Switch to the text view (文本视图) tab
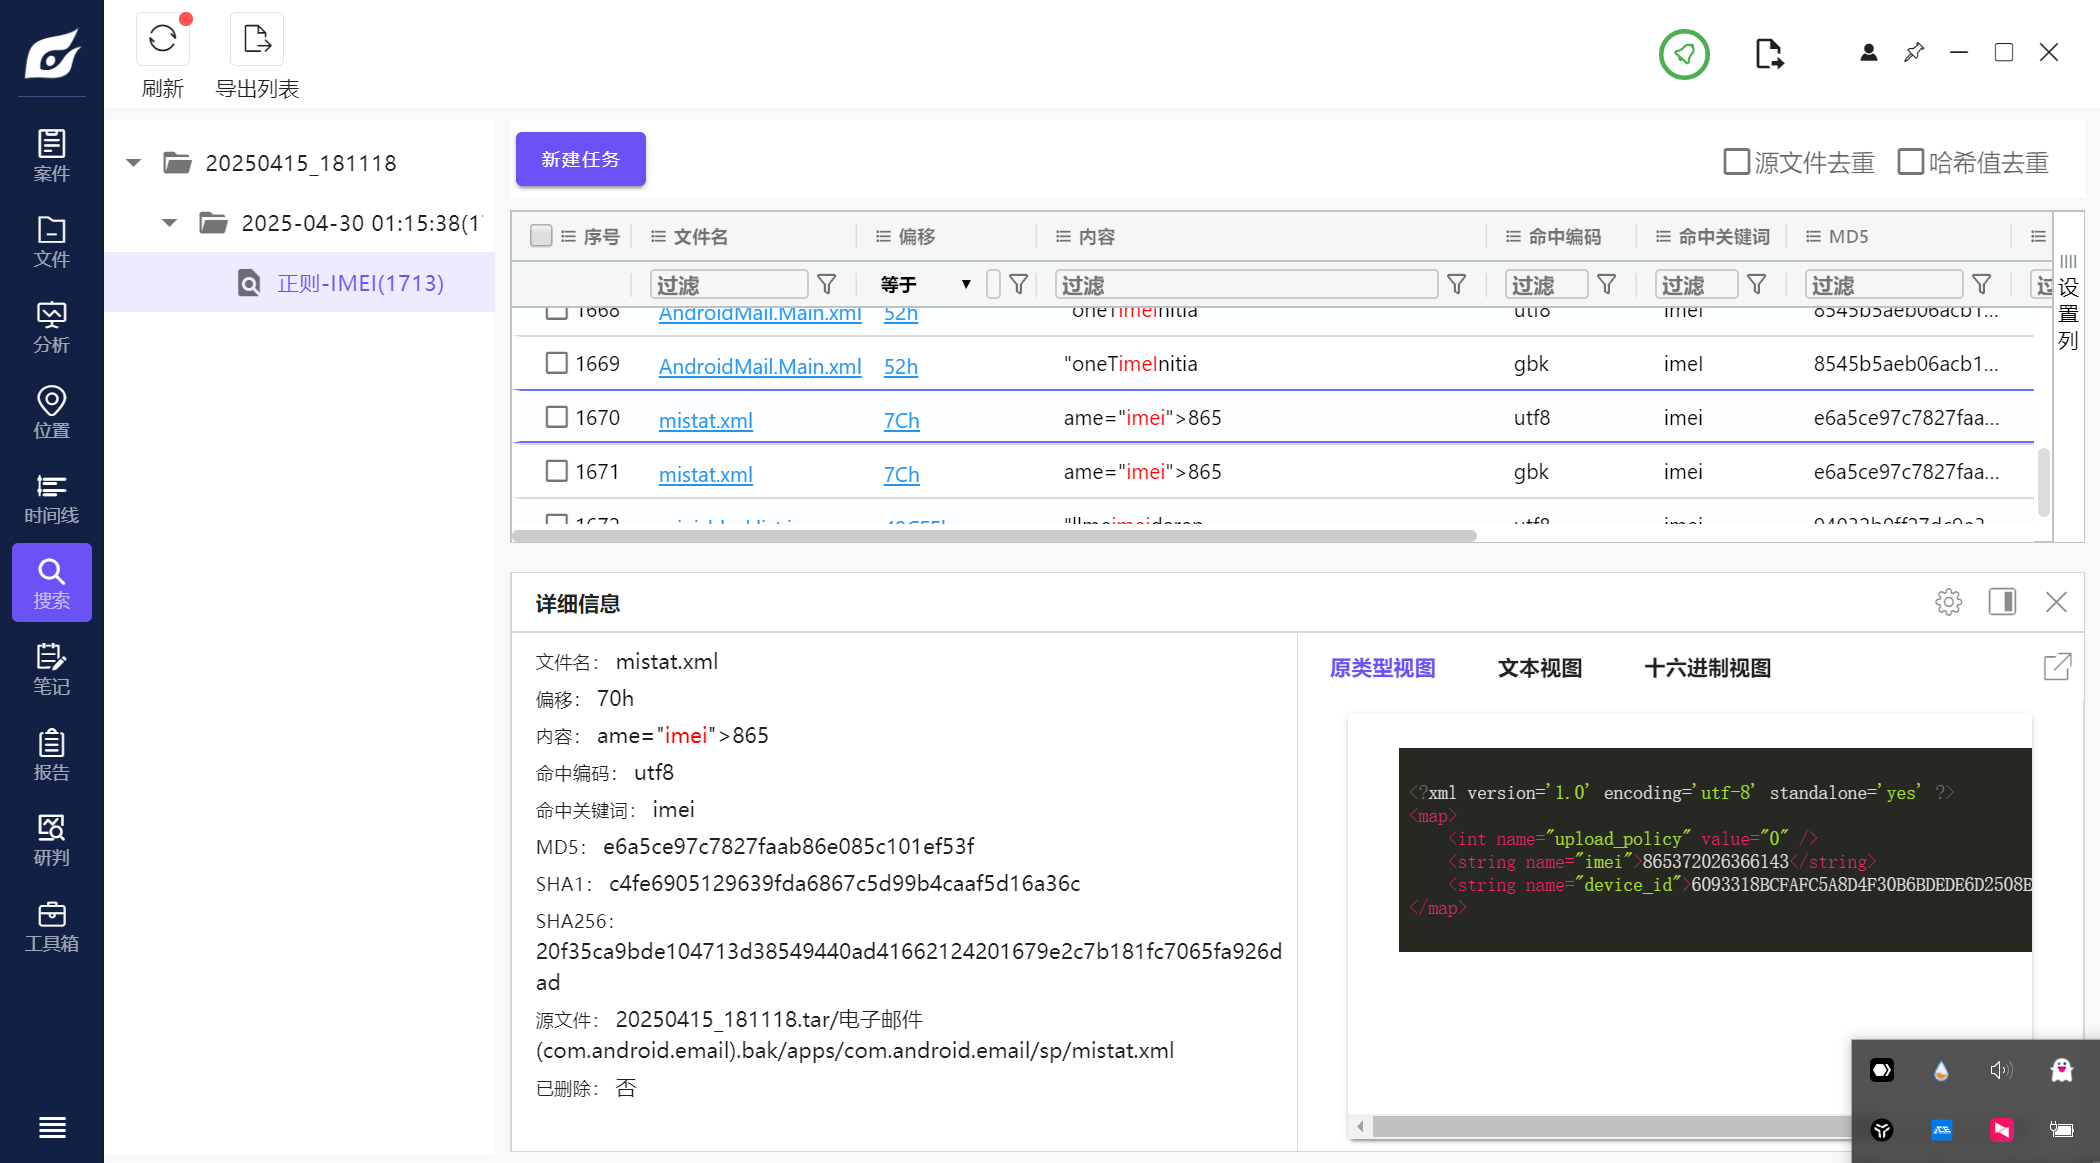The width and height of the screenshot is (2100, 1163). (1539, 668)
